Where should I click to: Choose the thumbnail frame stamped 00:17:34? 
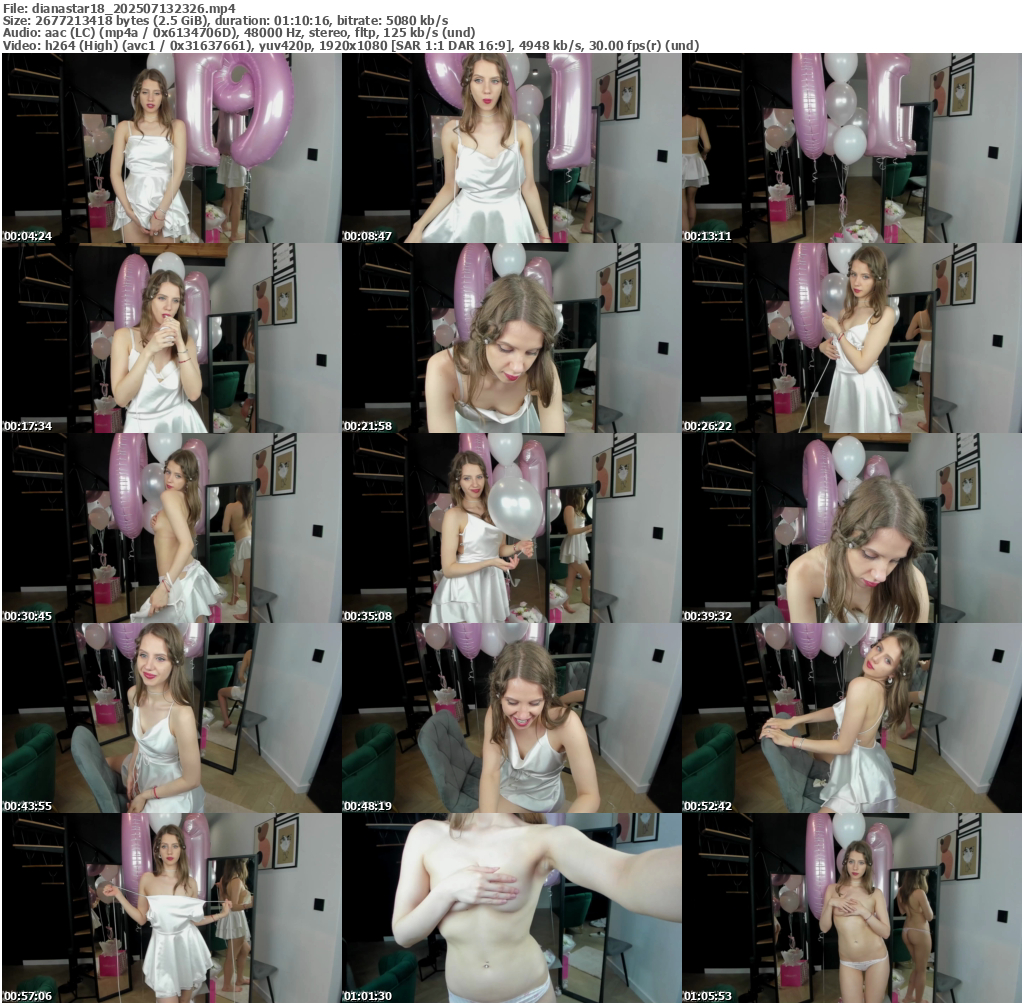coord(171,338)
